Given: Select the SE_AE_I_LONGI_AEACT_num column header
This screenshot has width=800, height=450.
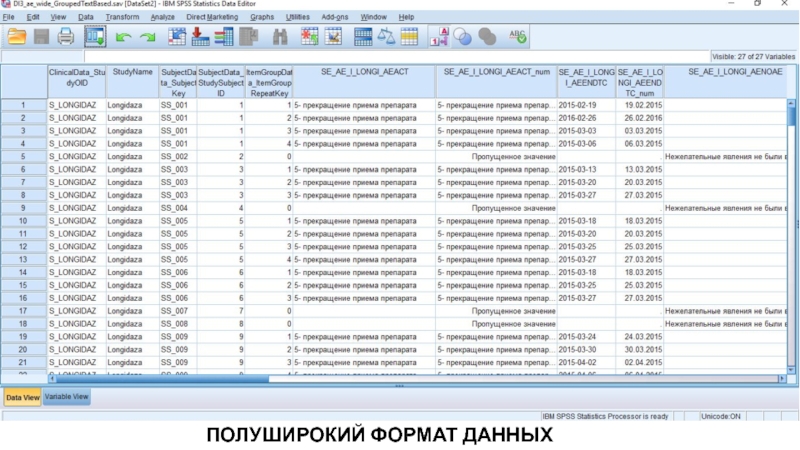Looking at the screenshot, I should point(496,82).
